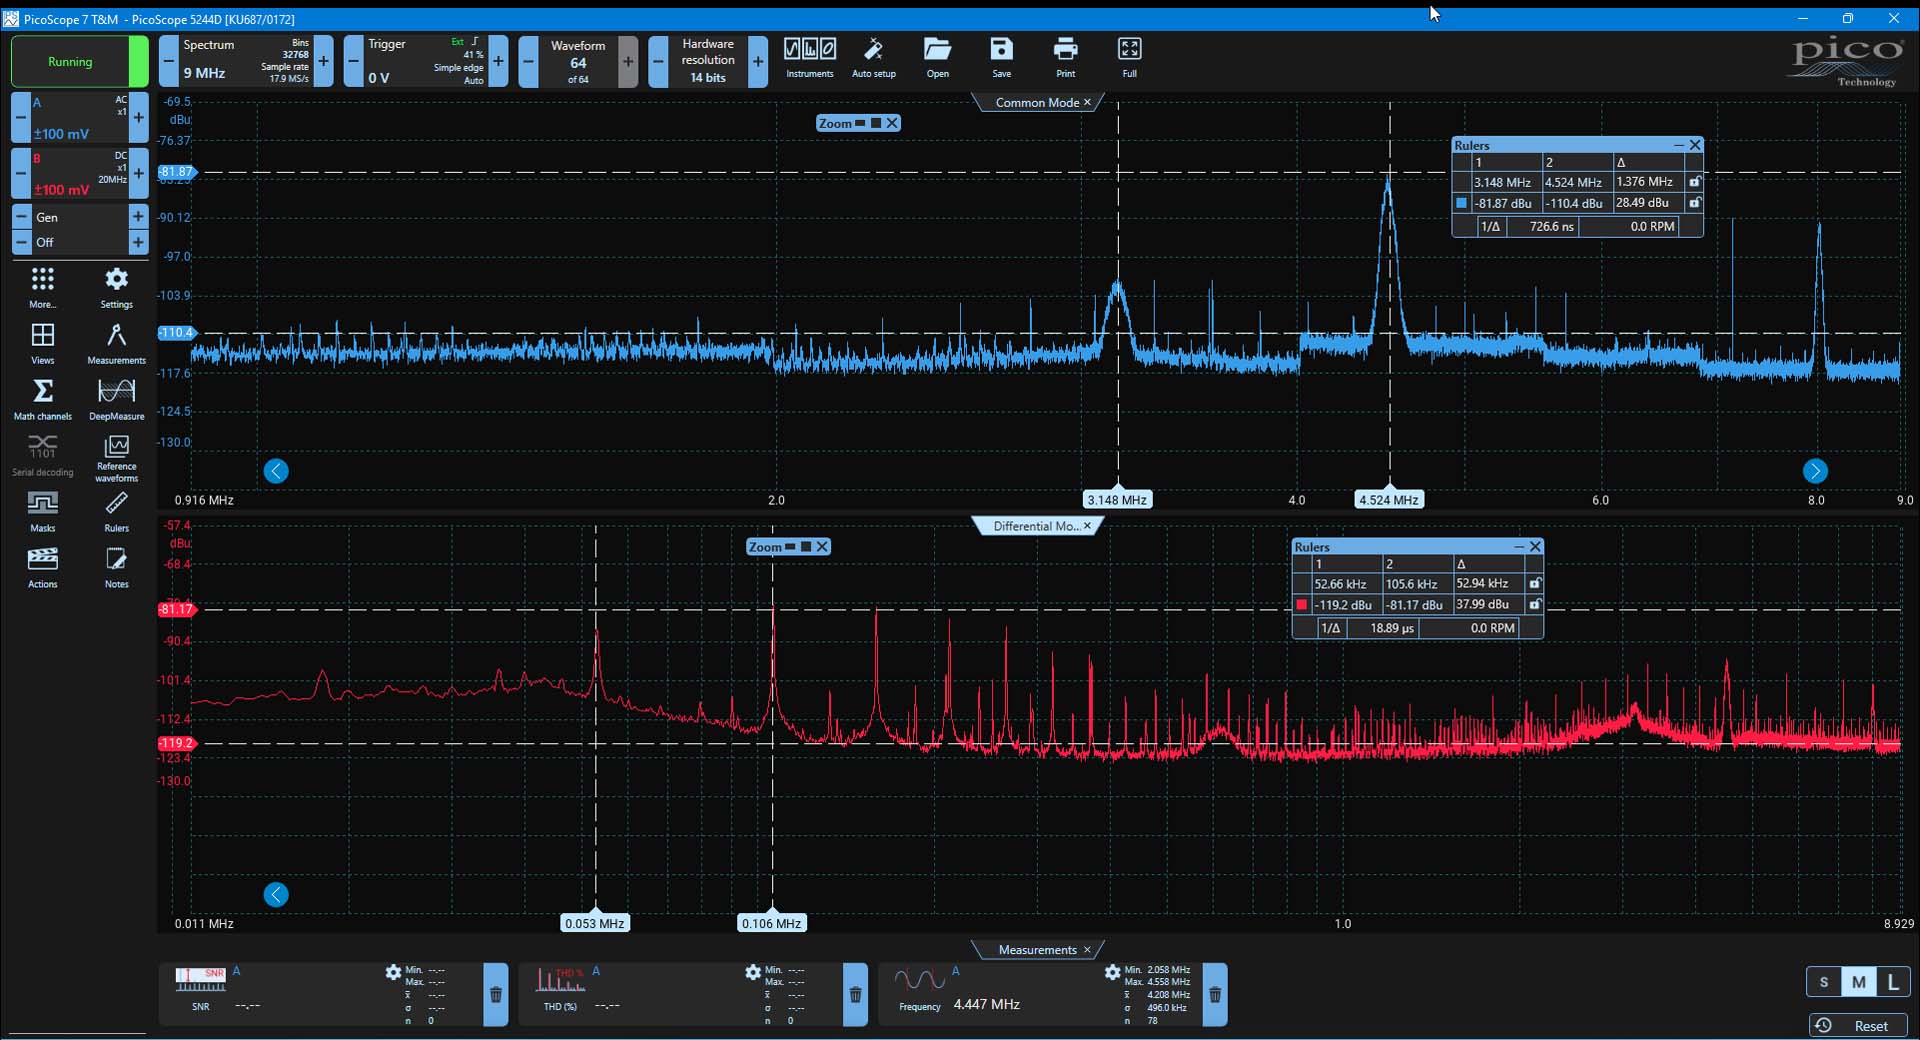Open the Rulers tool in sidebar
This screenshot has height=1040, width=1920.
(117, 512)
